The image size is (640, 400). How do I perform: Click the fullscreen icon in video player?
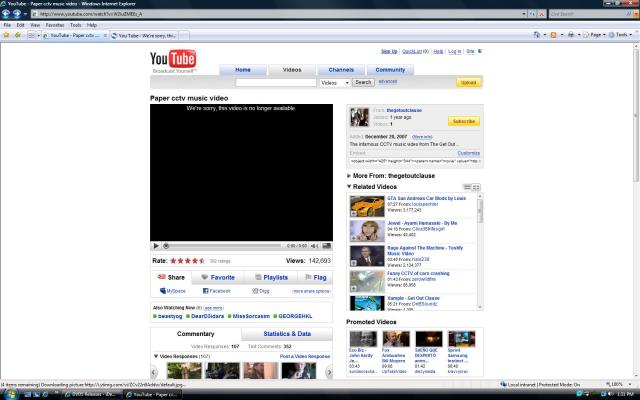pos(327,246)
